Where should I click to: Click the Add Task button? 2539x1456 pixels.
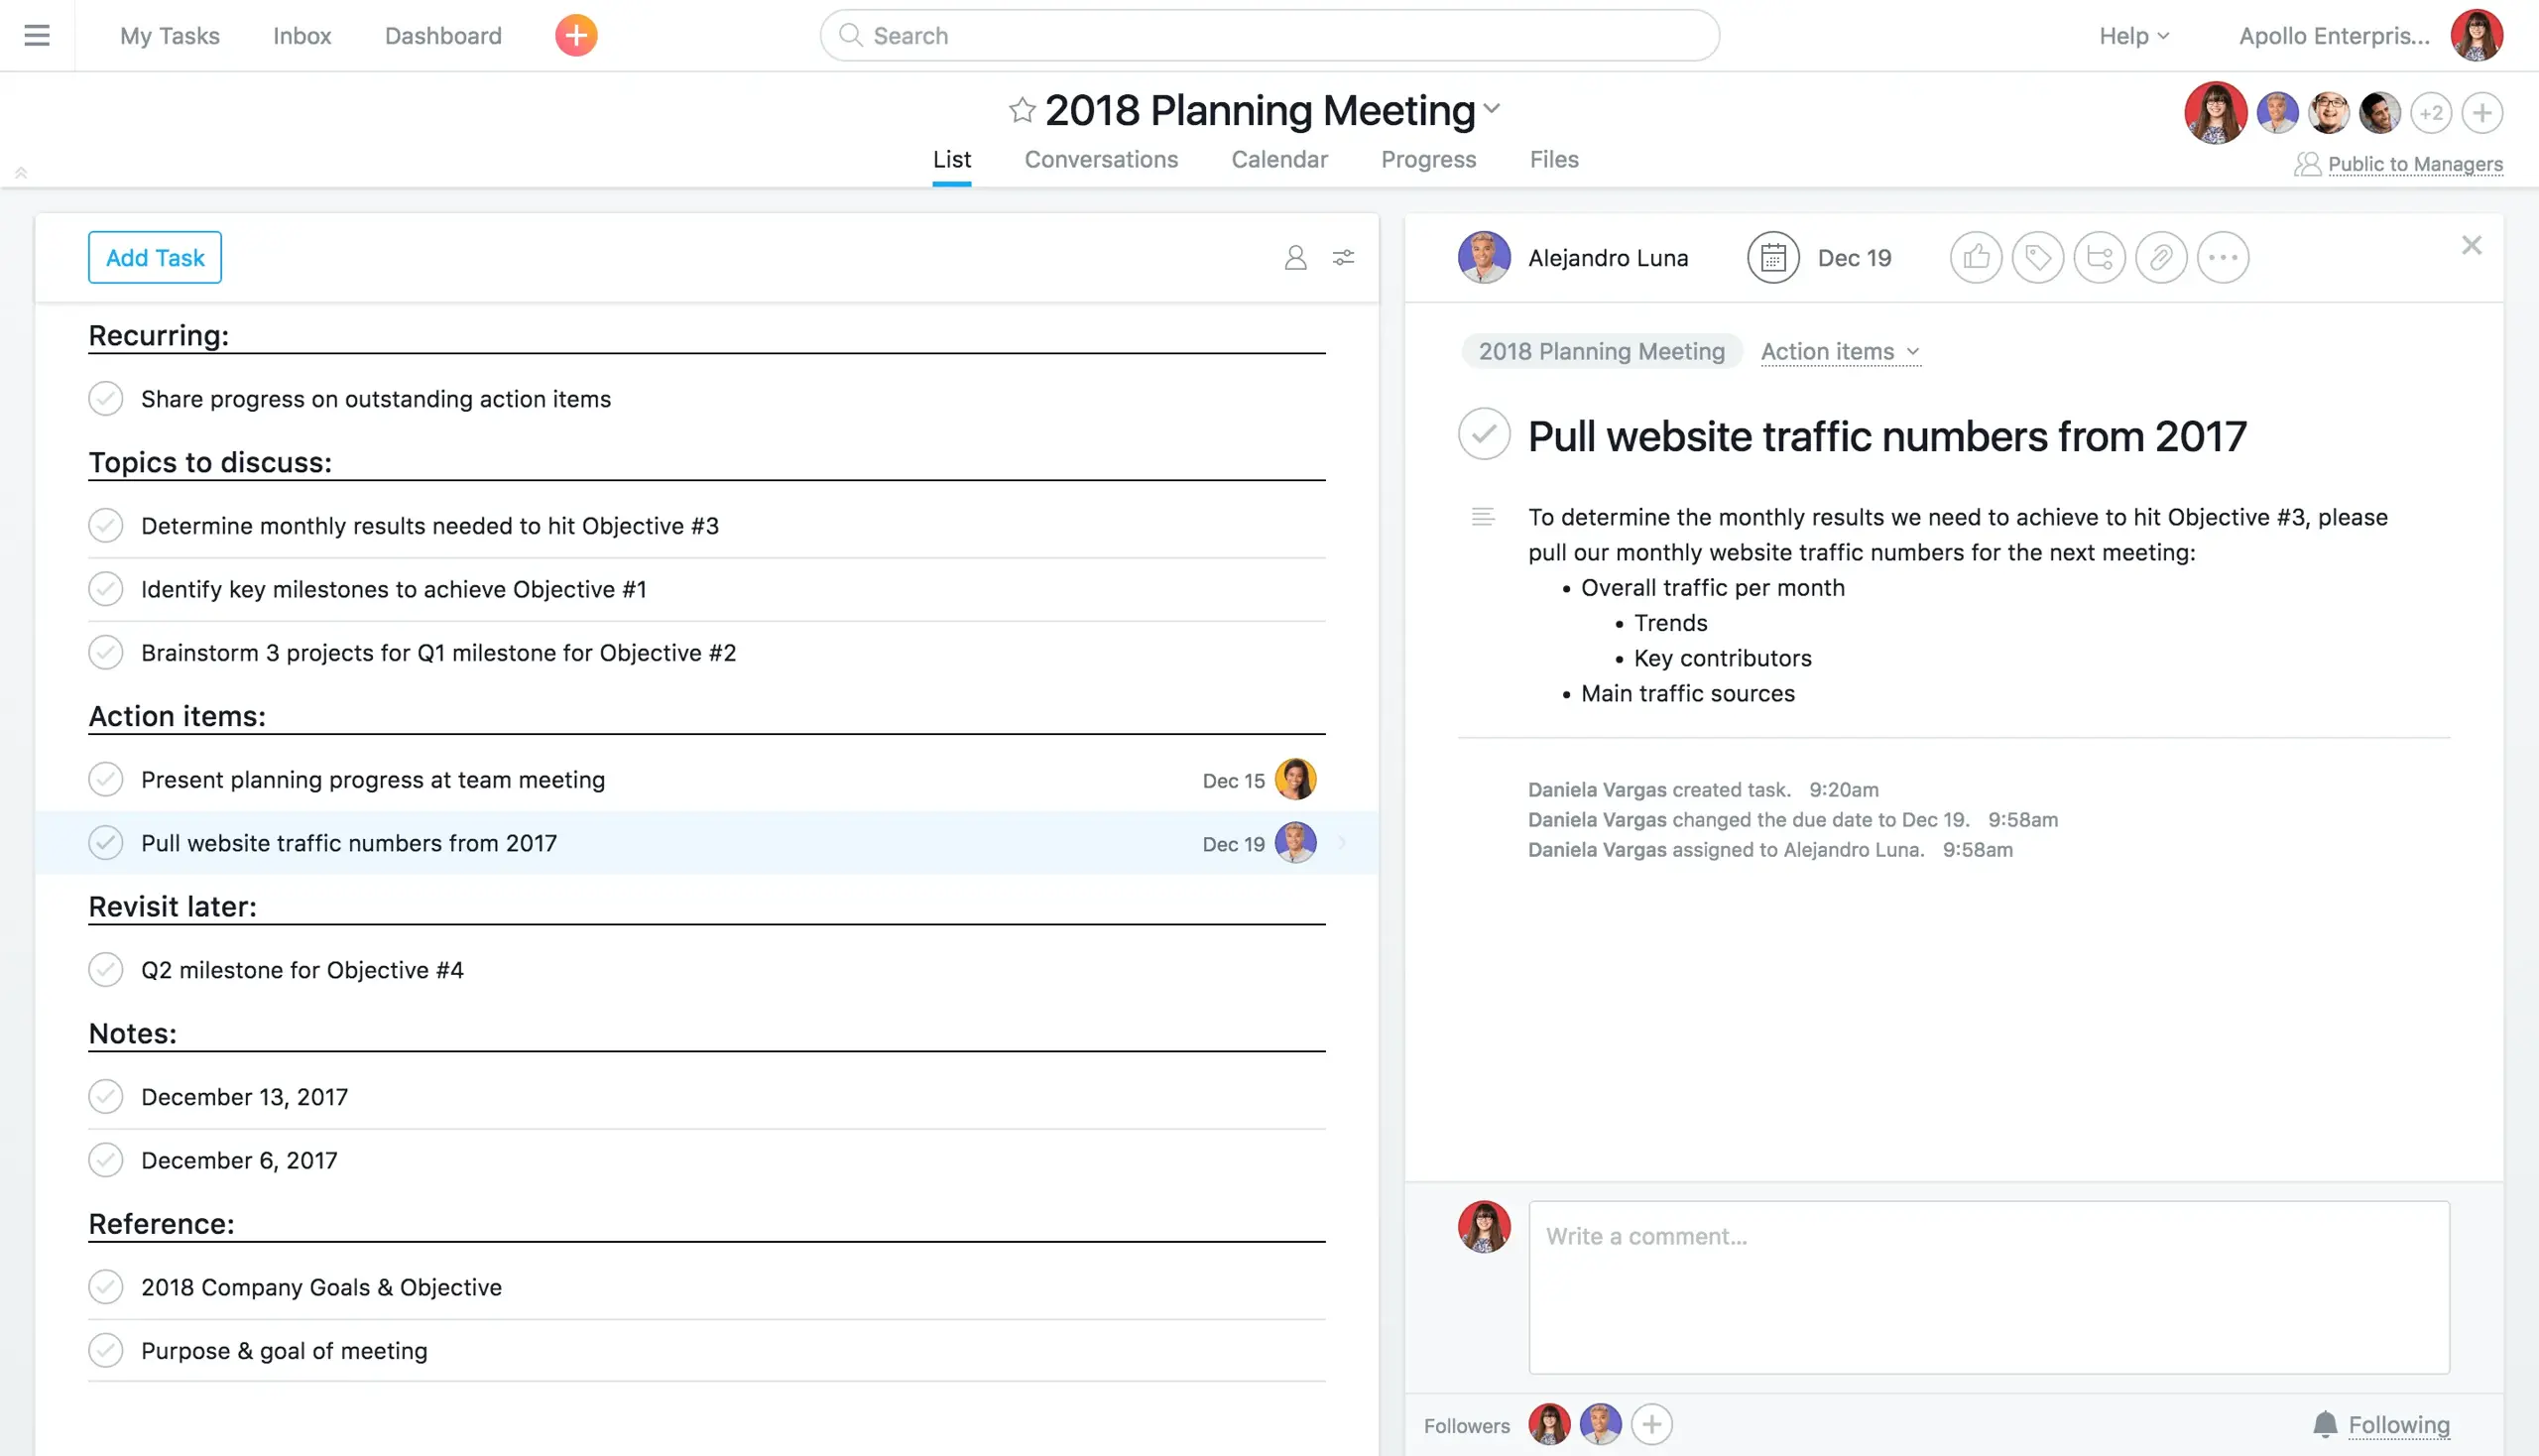tap(155, 256)
